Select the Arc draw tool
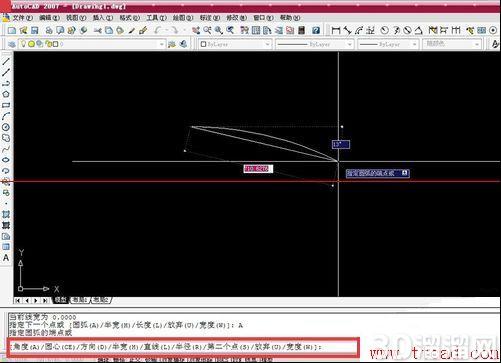Viewport: 501px width, 363px height. pos(6,116)
